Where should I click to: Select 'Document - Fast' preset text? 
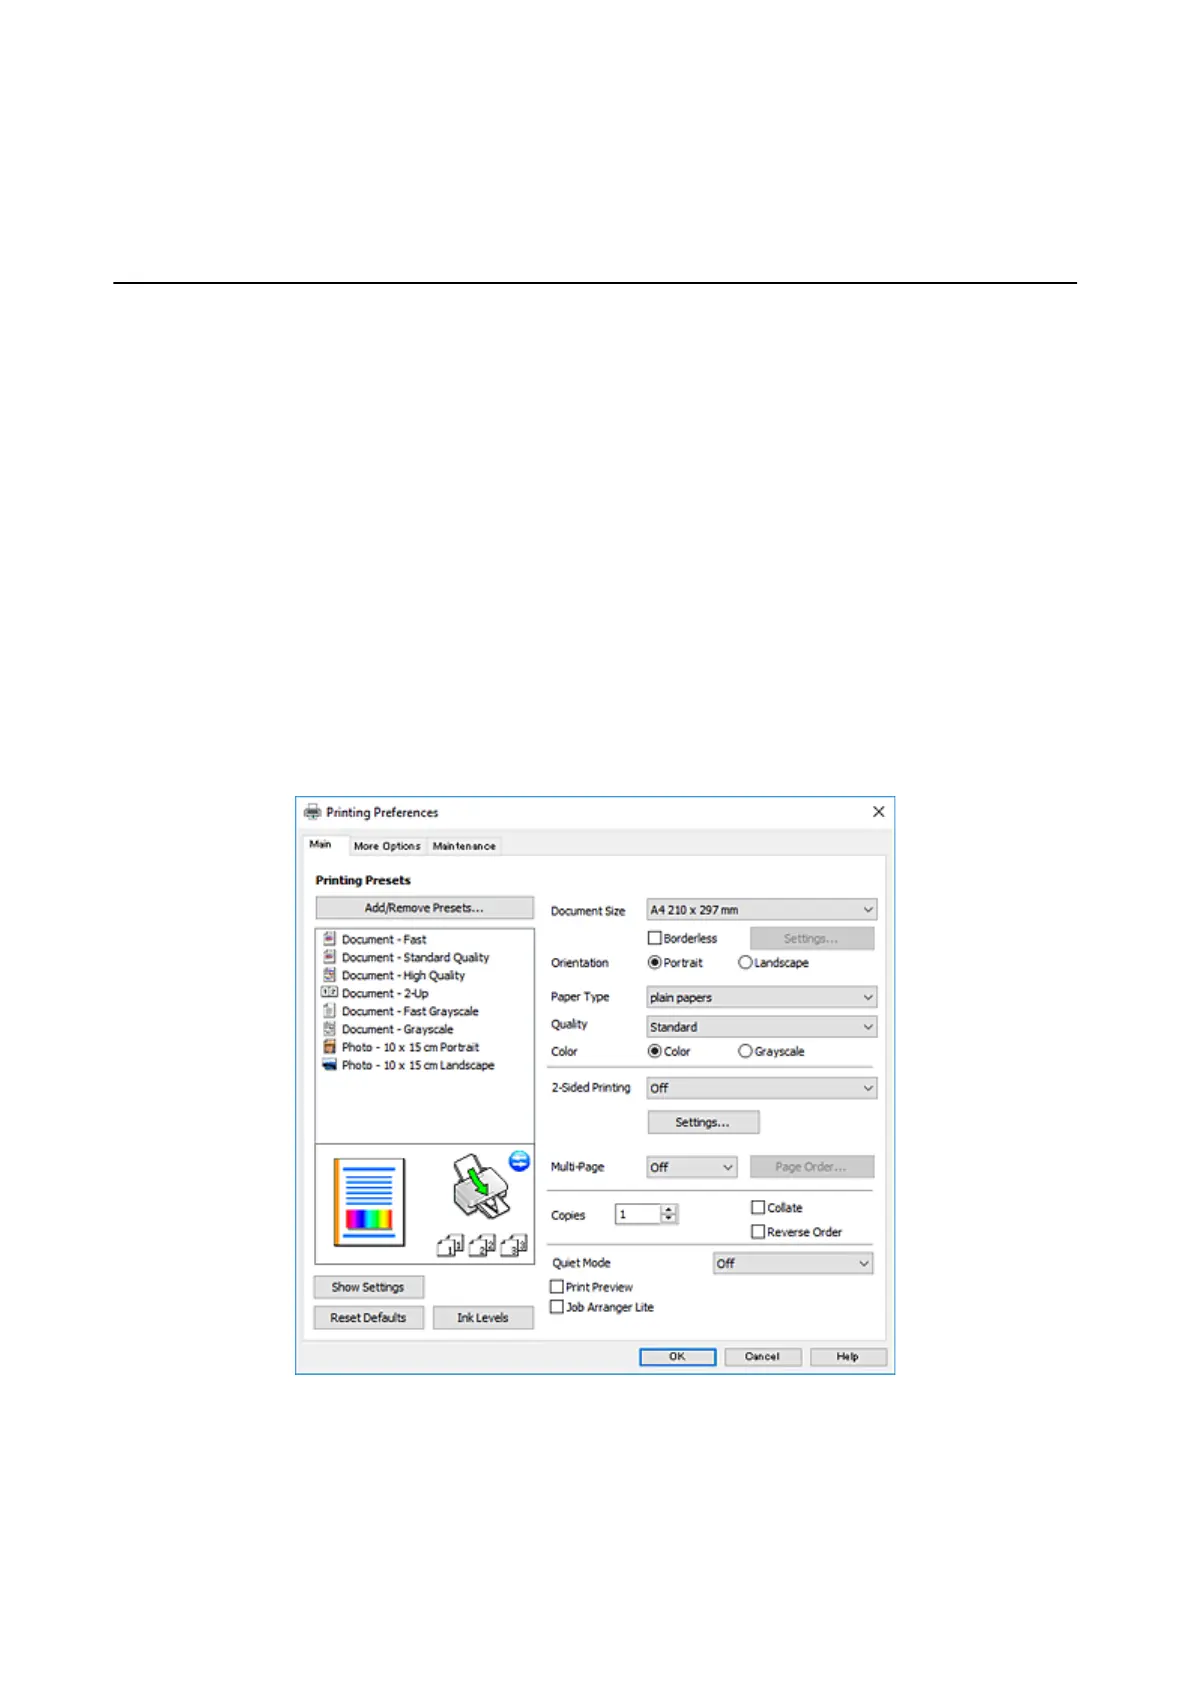pos(384,940)
